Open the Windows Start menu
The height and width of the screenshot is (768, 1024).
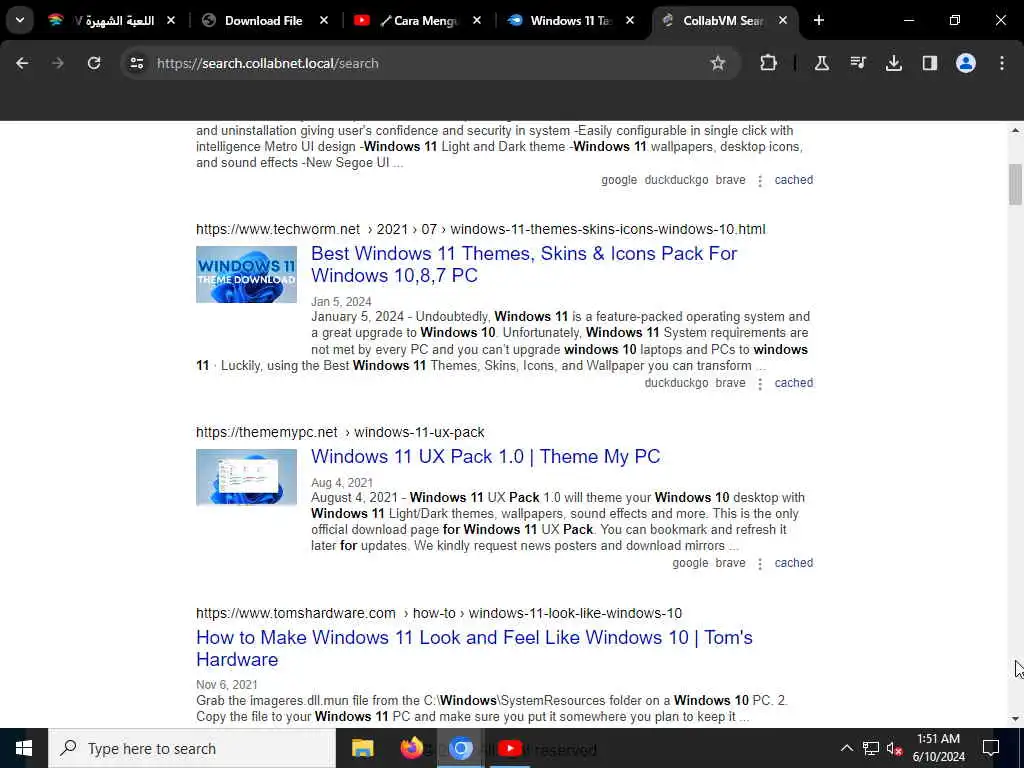[x=24, y=748]
